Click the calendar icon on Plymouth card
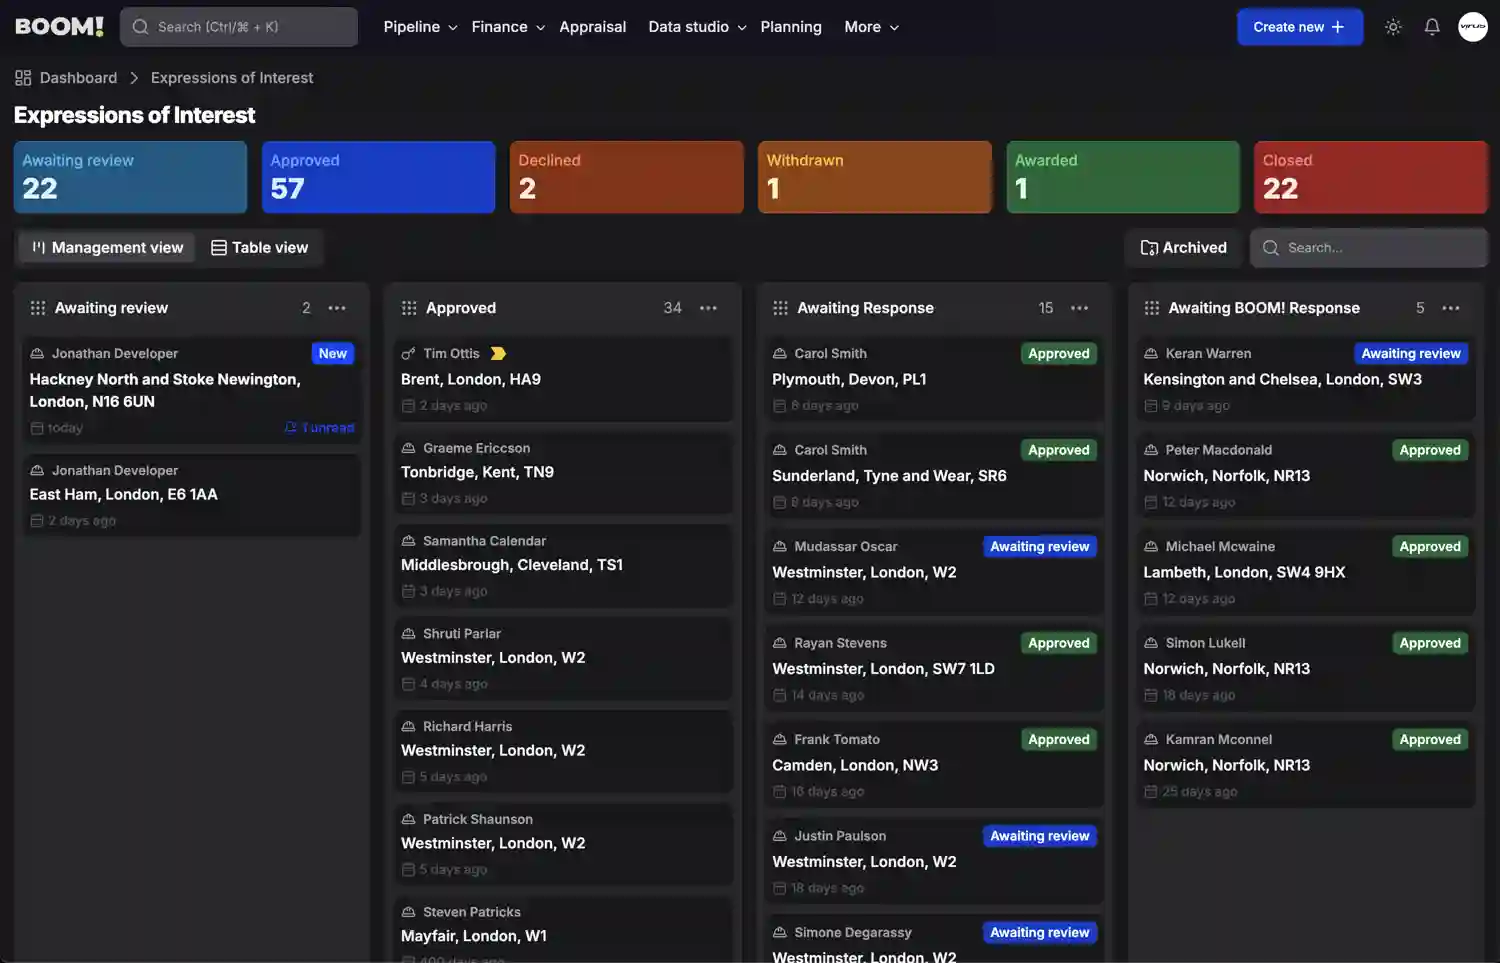 pyautogui.click(x=779, y=406)
